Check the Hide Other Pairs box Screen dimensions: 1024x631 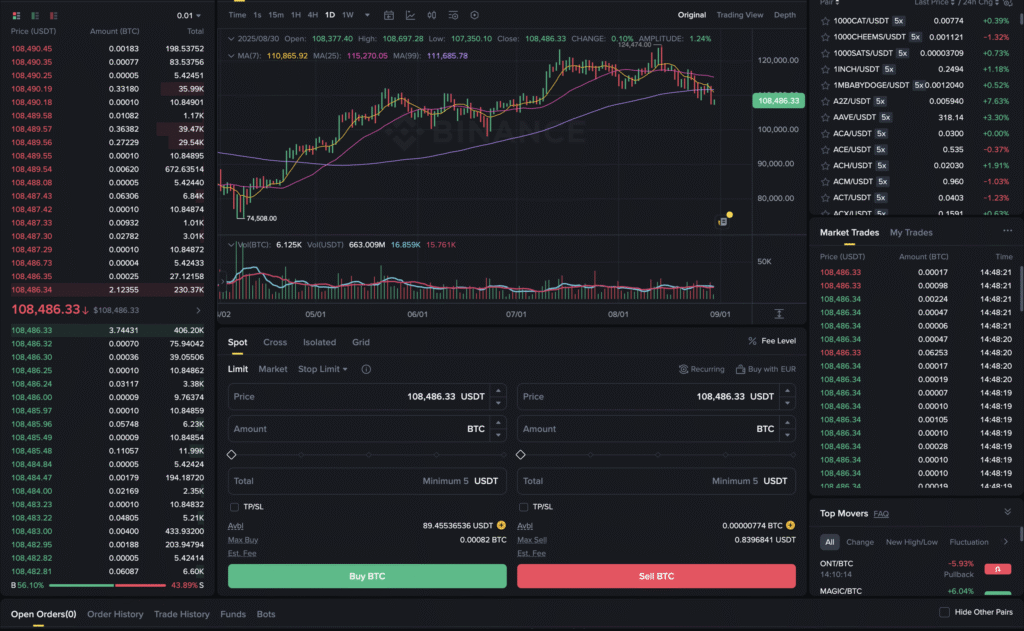944,612
